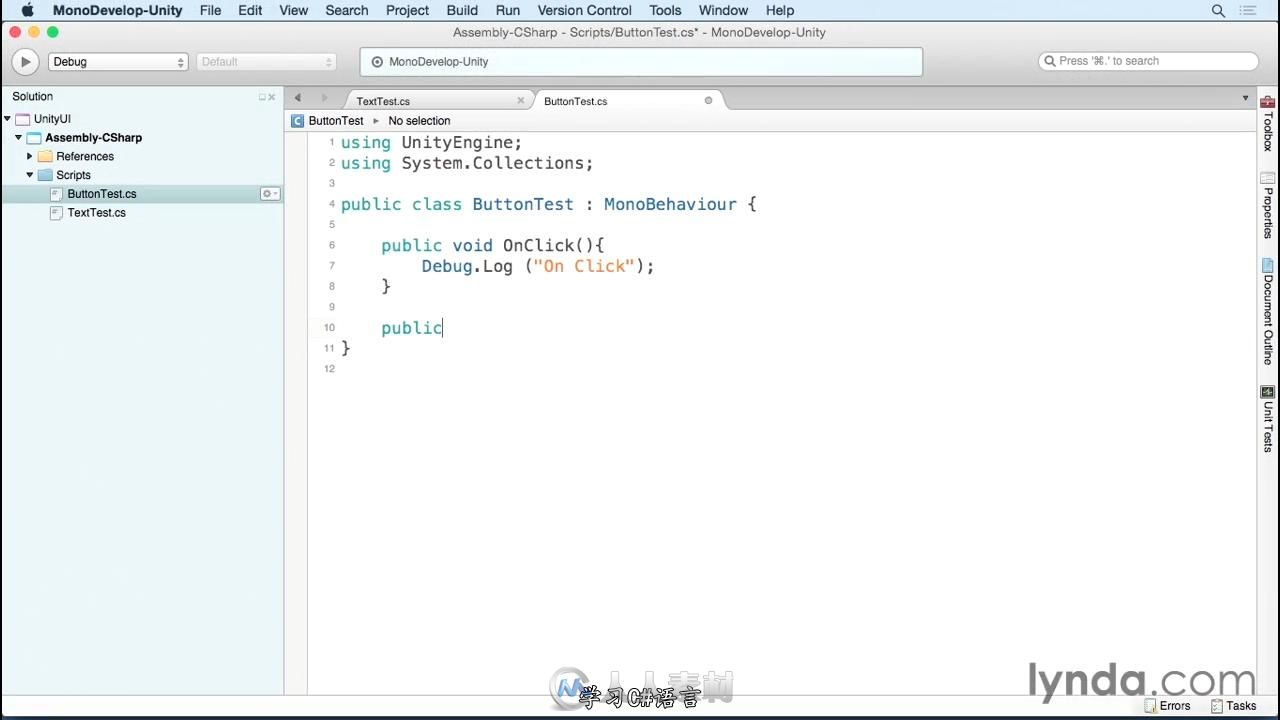
Task: Open the Window menu
Action: [x=723, y=10]
